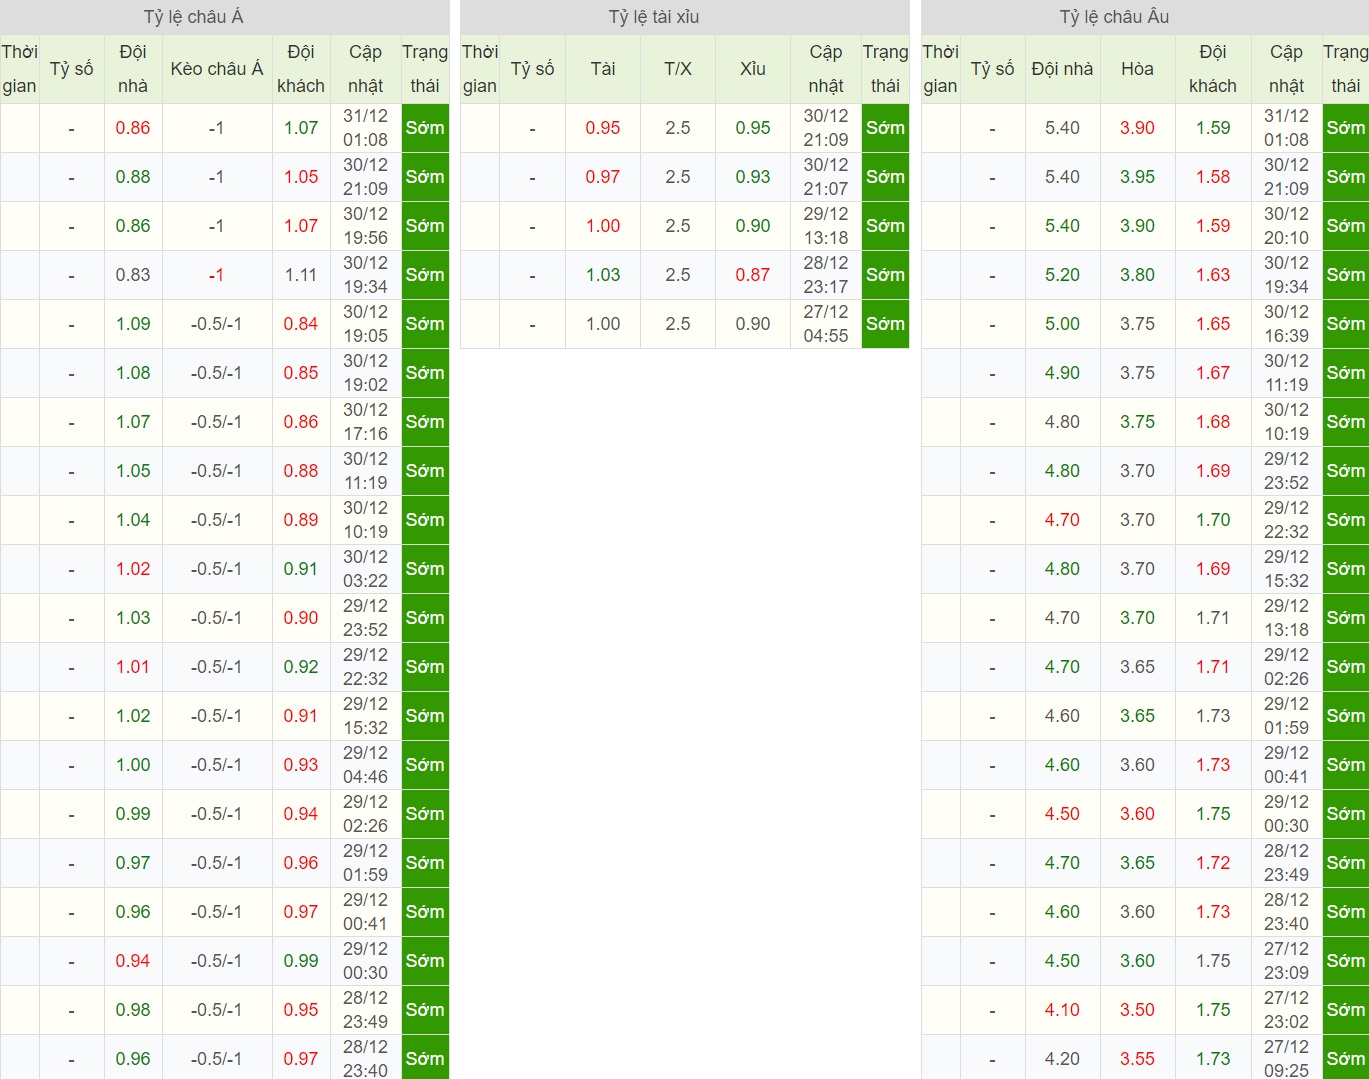
Task: Click the '-0.5/-1' handicap in the châu Á 30/12 19:05 row
Action: (x=217, y=324)
